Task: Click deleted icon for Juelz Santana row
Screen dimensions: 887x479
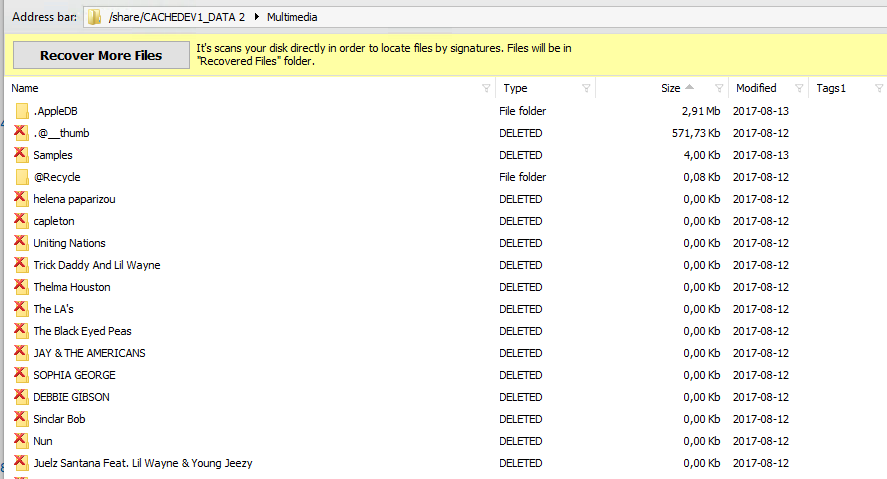Action: [21, 464]
